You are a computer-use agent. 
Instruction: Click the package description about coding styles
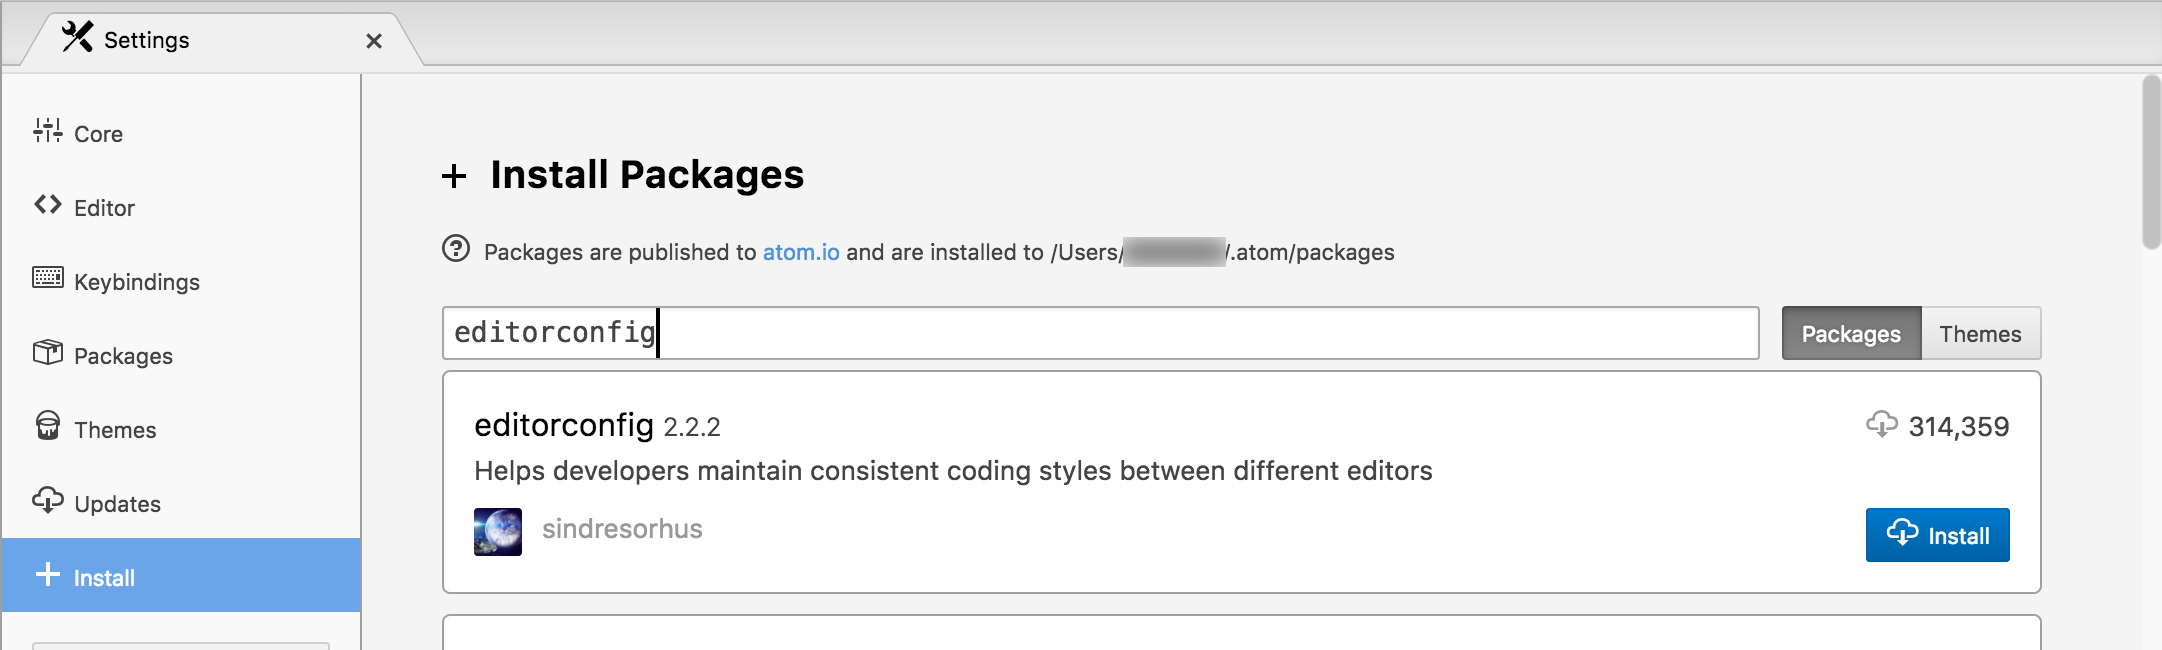953,471
